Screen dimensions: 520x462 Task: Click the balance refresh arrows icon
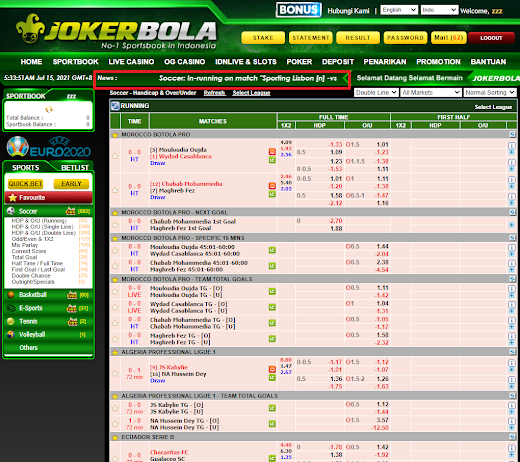(49, 109)
